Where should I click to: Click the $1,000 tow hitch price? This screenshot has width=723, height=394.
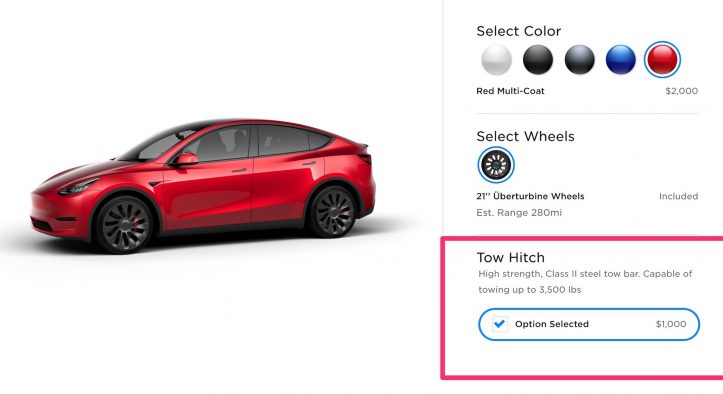click(671, 324)
